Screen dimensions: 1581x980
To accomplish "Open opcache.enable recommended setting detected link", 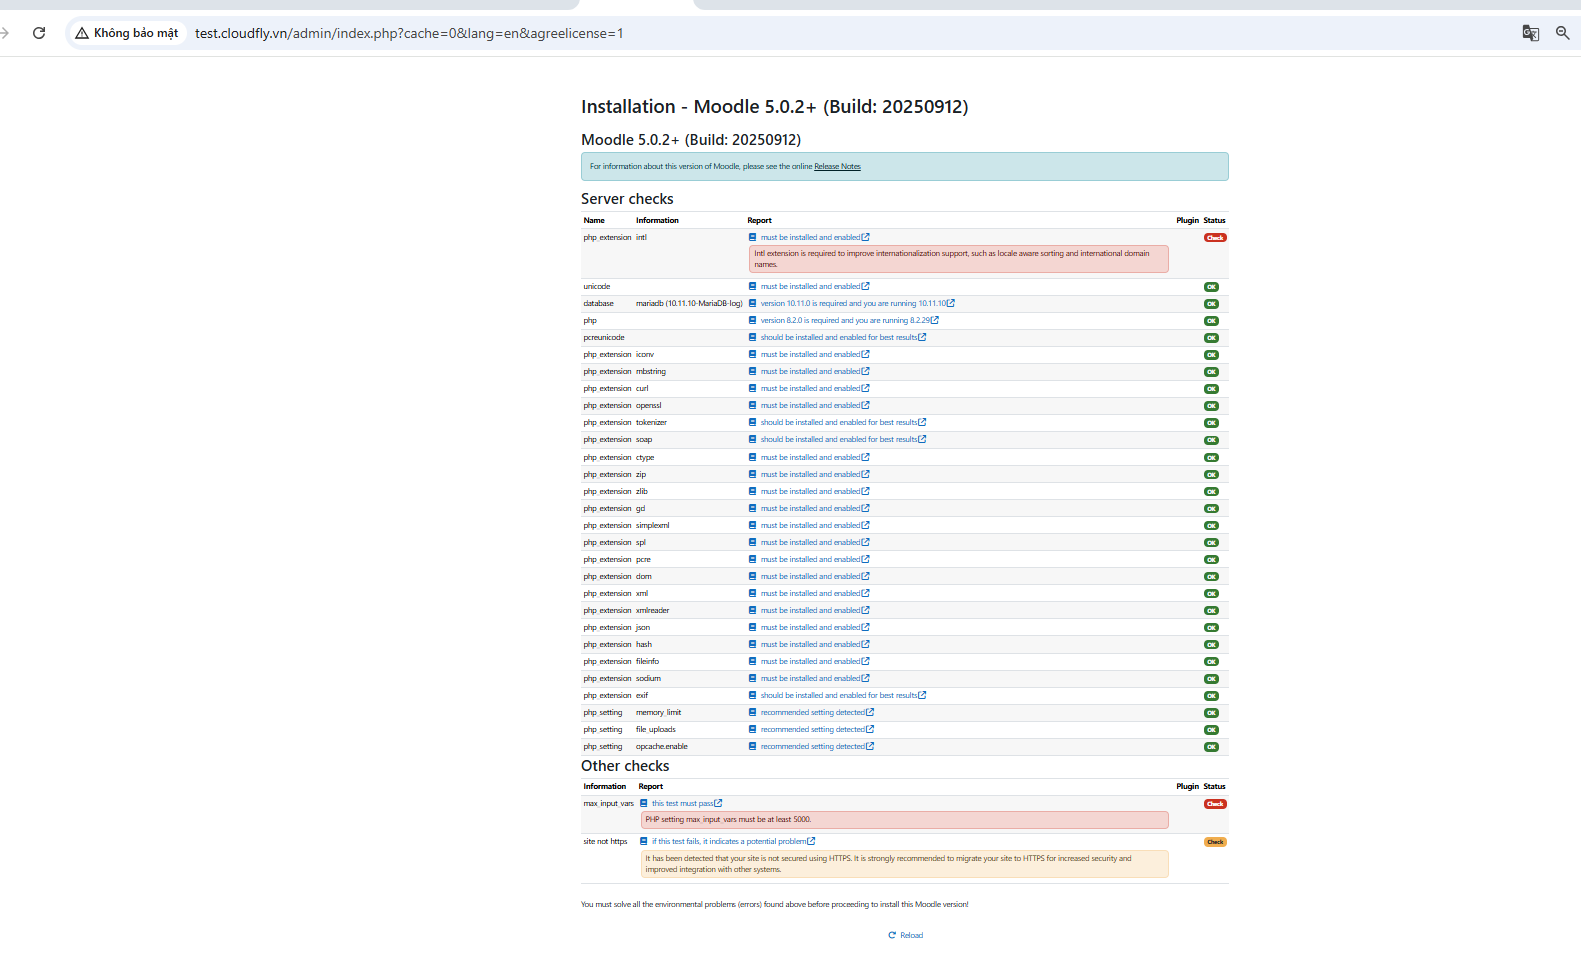I will [x=812, y=747].
